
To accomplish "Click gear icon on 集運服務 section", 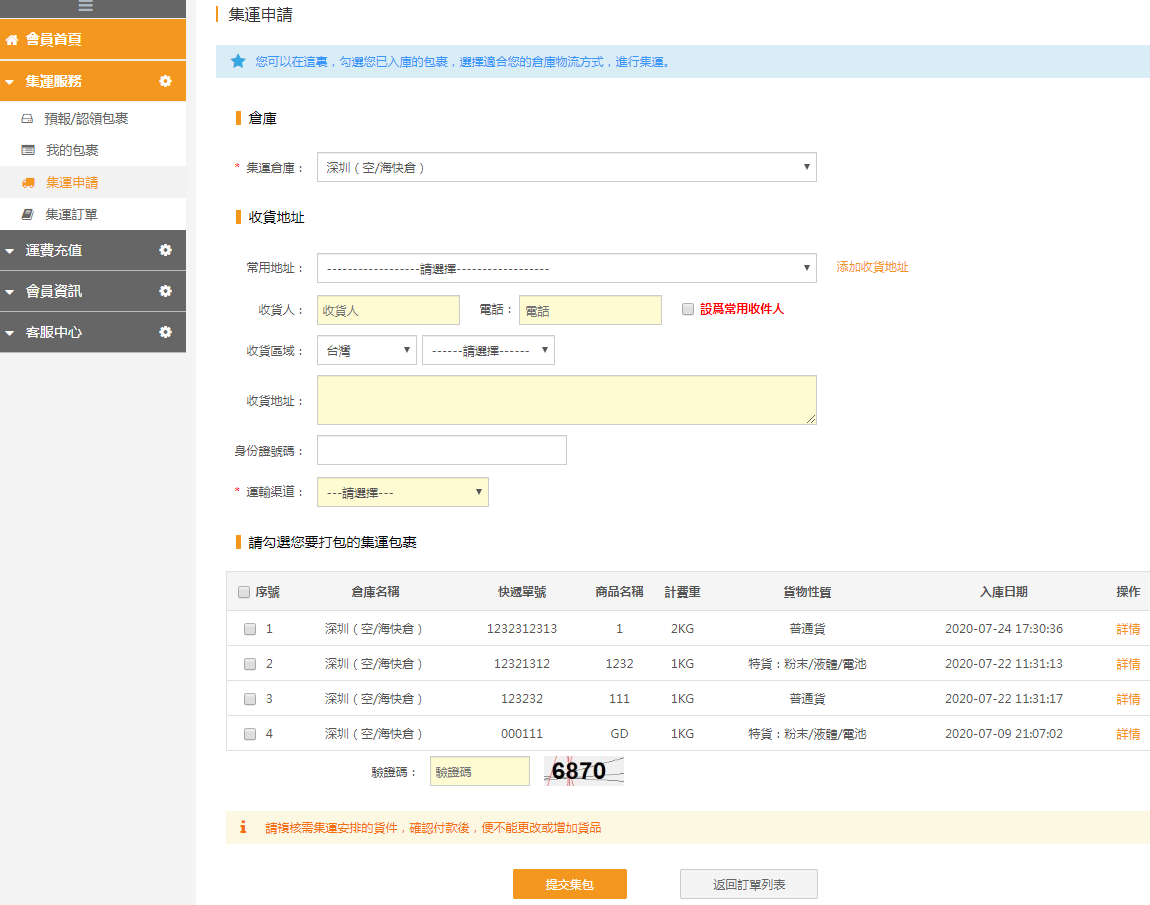I will pos(166,81).
